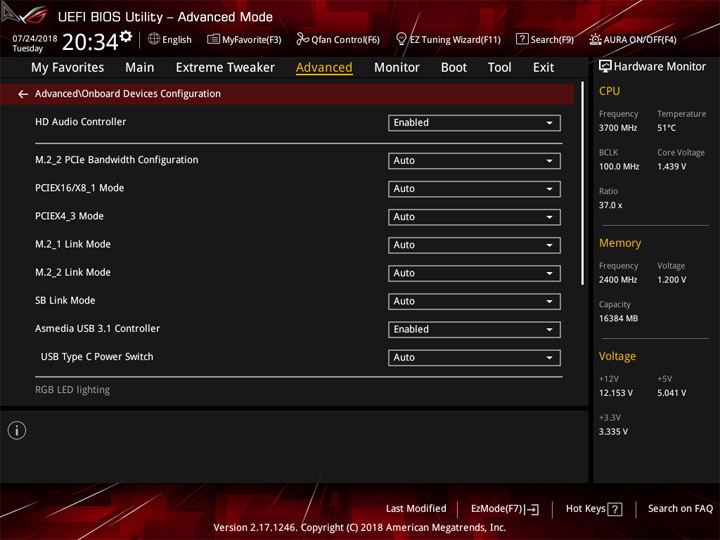Viewport: 720px width, 540px height.
Task: Click Last Modified
Action: tap(416, 509)
